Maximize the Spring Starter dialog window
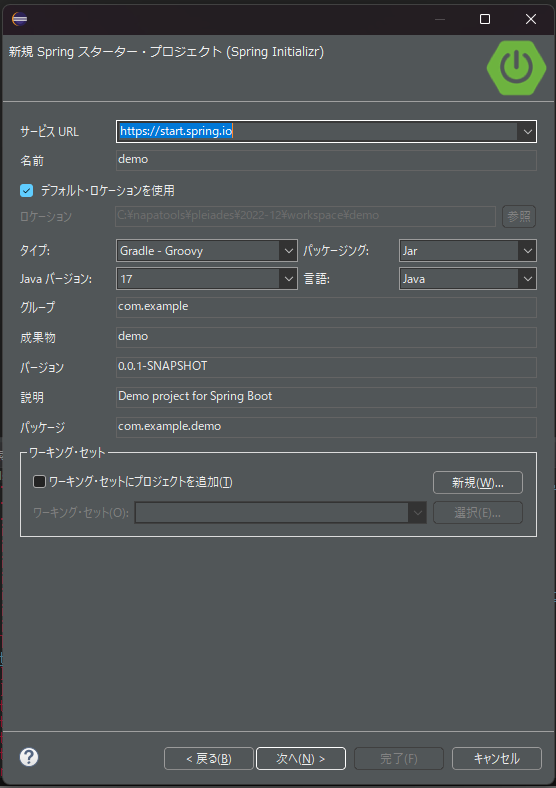The width and height of the screenshot is (556, 788). (485, 19)
